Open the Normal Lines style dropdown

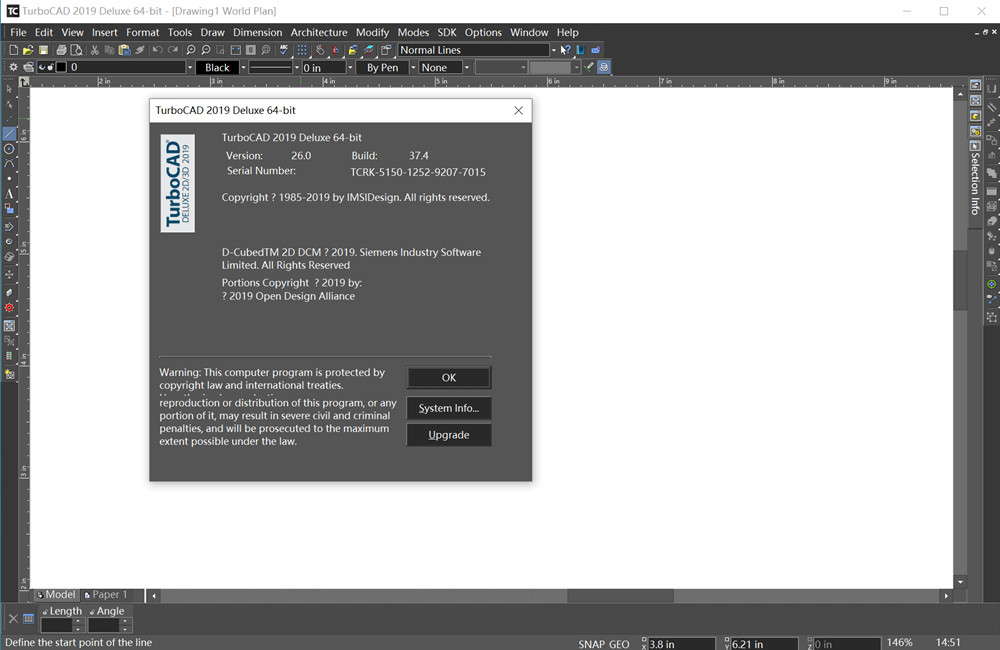553,50
